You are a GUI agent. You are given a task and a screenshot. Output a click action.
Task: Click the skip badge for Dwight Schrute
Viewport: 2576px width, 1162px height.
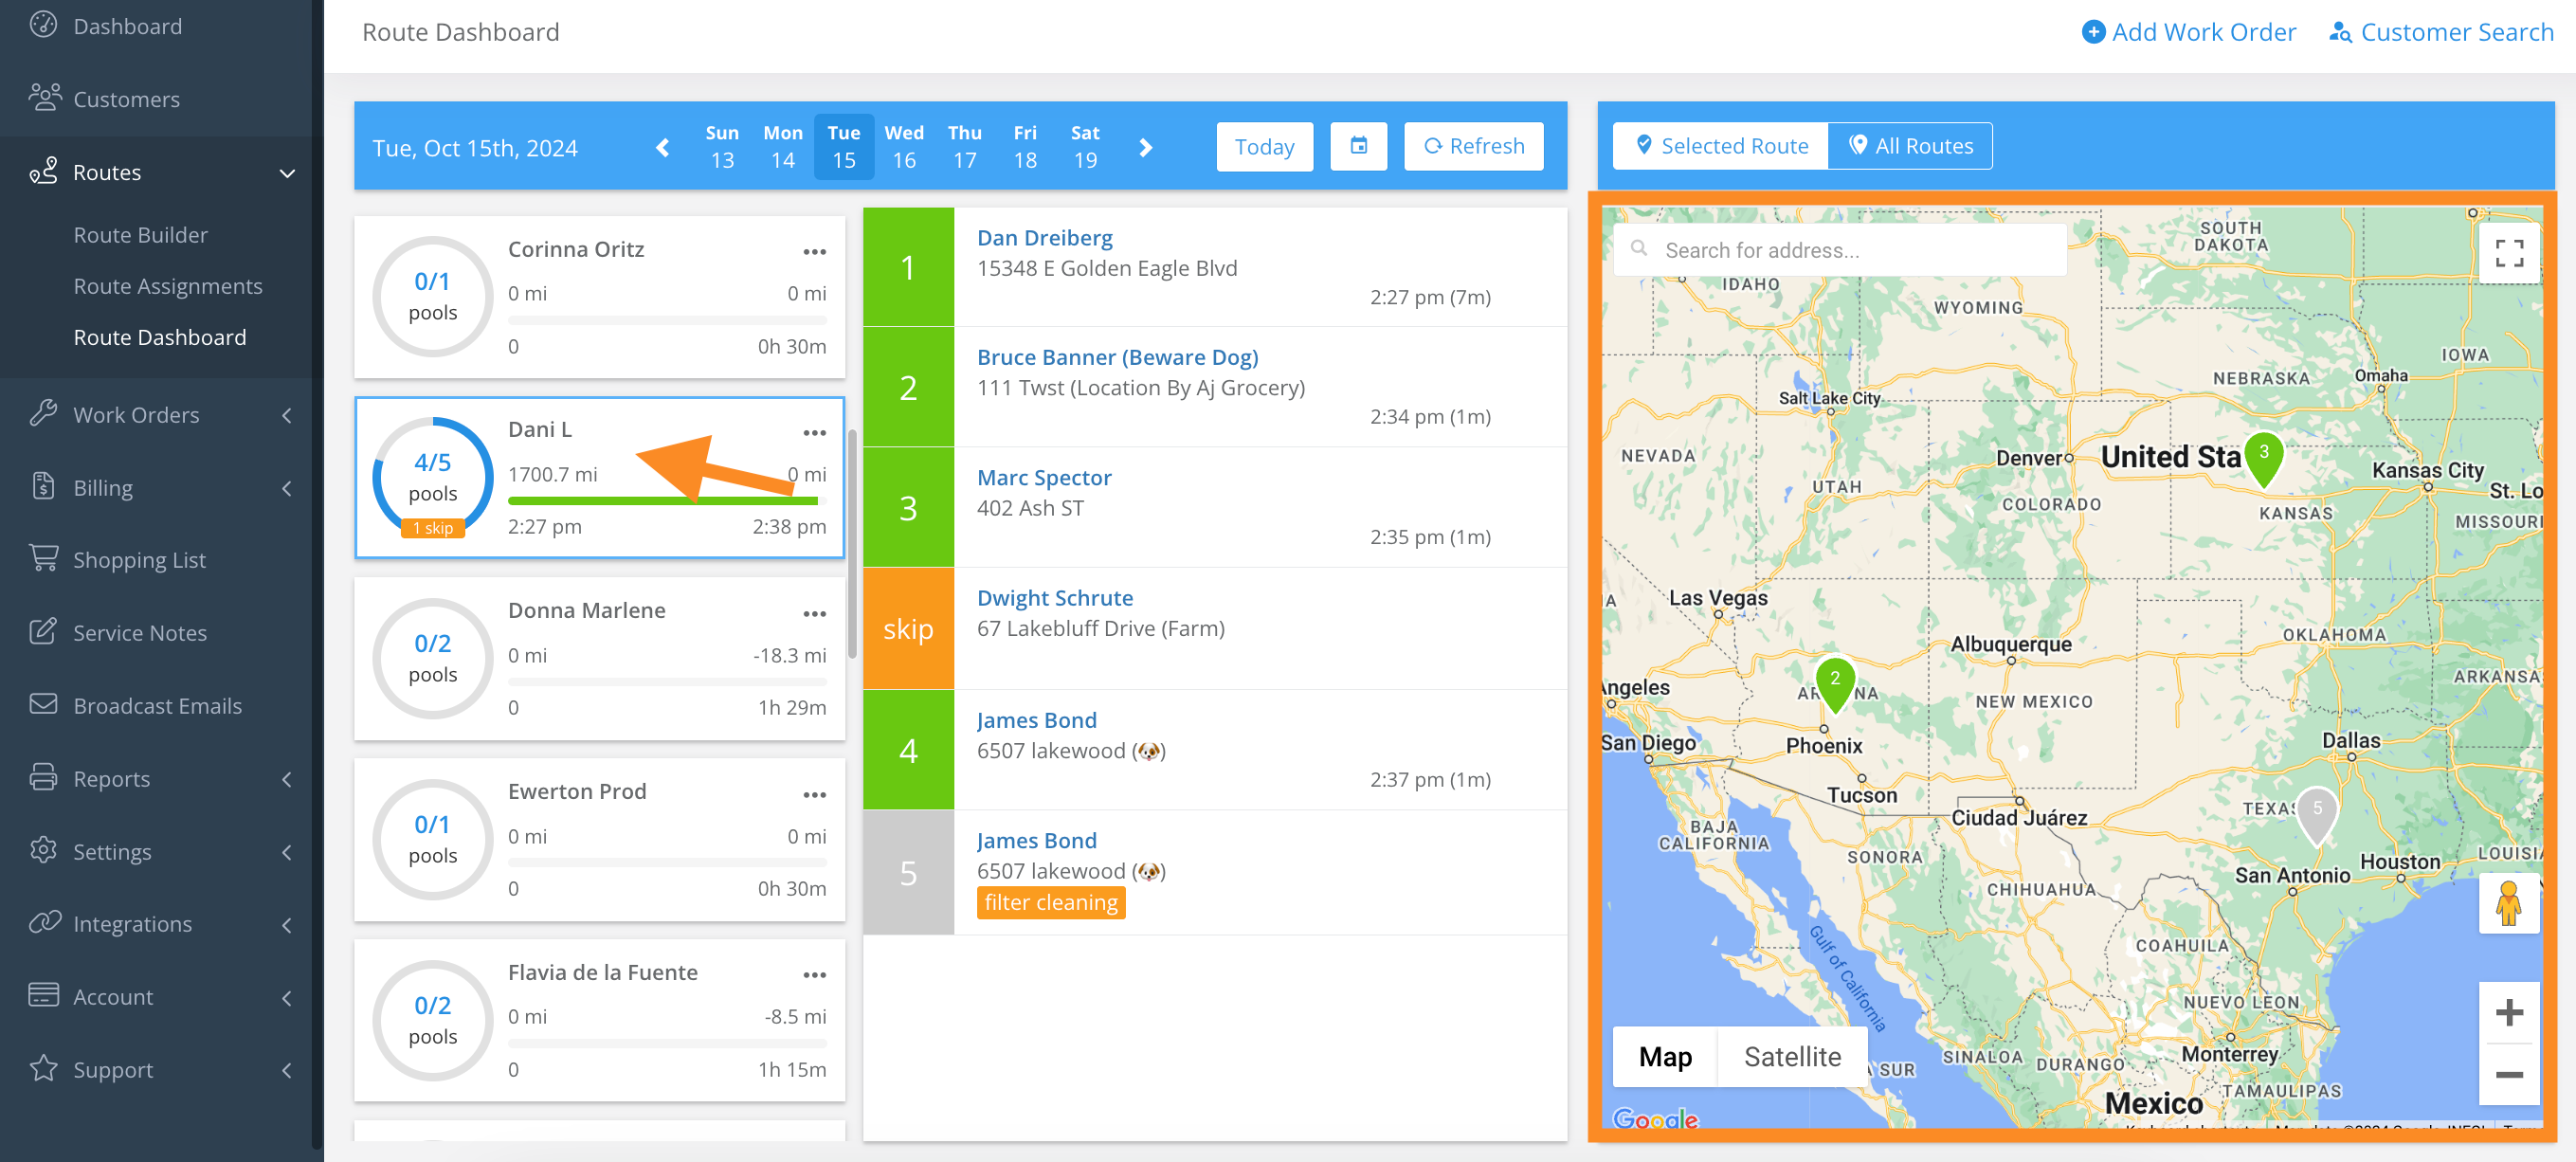(x=908, y=628)
